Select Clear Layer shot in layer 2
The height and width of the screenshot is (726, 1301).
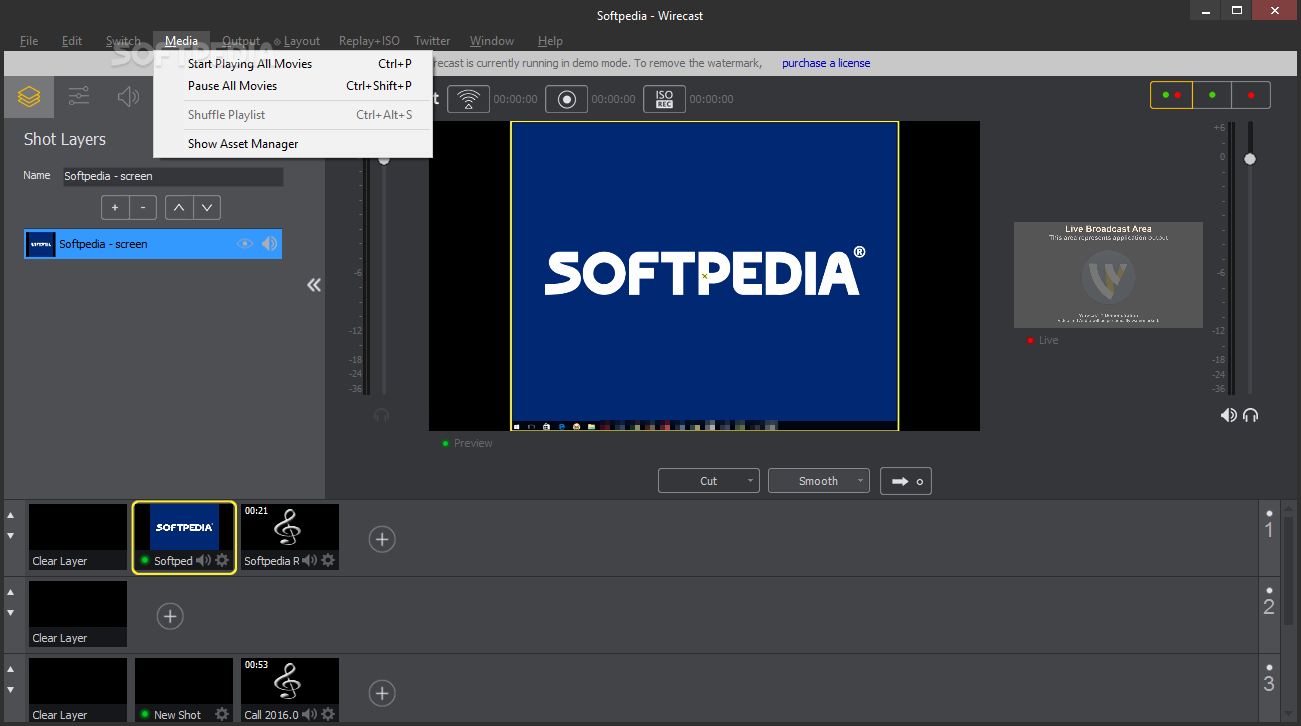(x=78, y=614)
